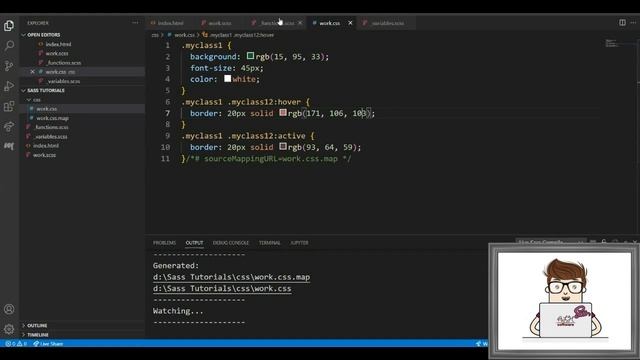Open the work.css.map path link in output
640x360 pixels.
click(231, 277)
